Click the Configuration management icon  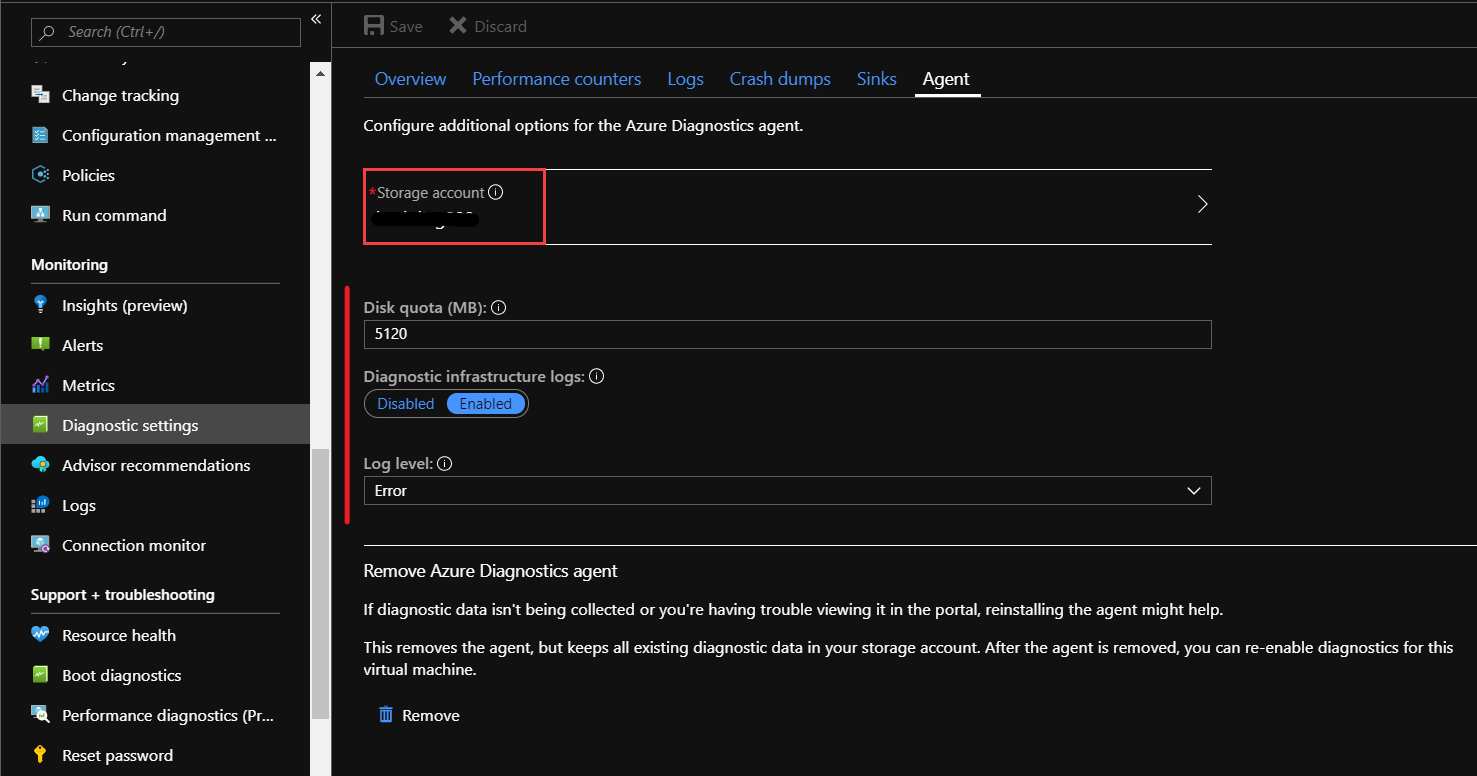coord(41,135)
